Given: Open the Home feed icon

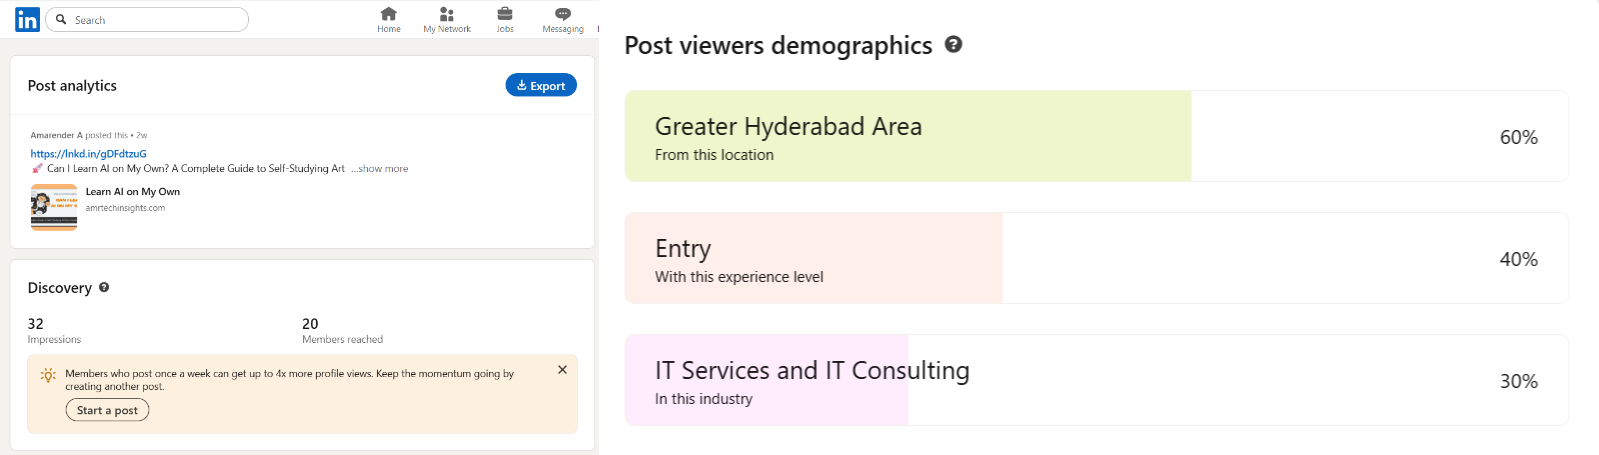Looking at the screenshot, I should click(x=389, y=14).
